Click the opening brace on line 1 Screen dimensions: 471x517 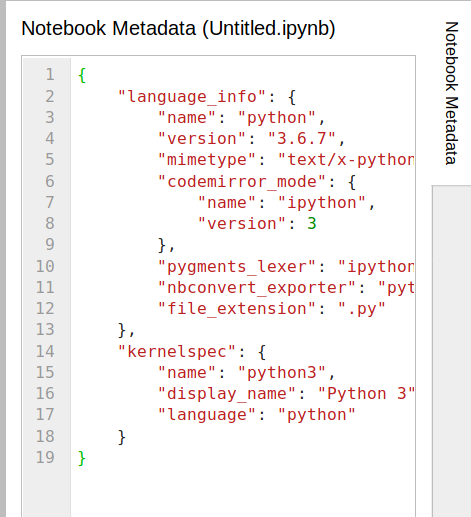82,75
